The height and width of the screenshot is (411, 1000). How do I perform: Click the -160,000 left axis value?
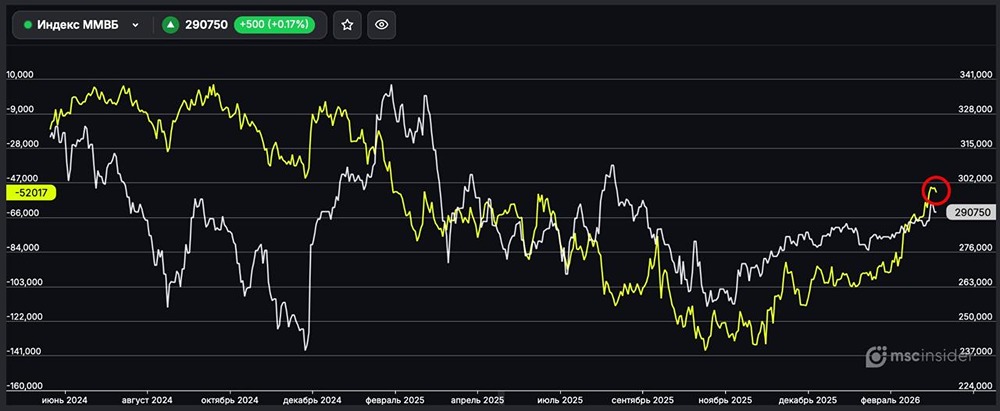(24, 386)
